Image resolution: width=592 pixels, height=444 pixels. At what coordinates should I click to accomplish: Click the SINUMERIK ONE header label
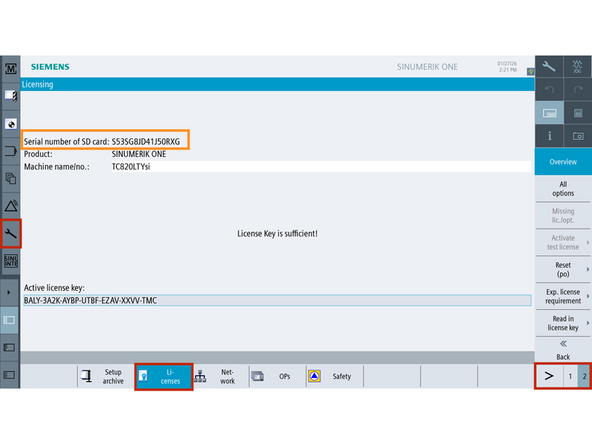pyautogui.click(x=427, y=67)
